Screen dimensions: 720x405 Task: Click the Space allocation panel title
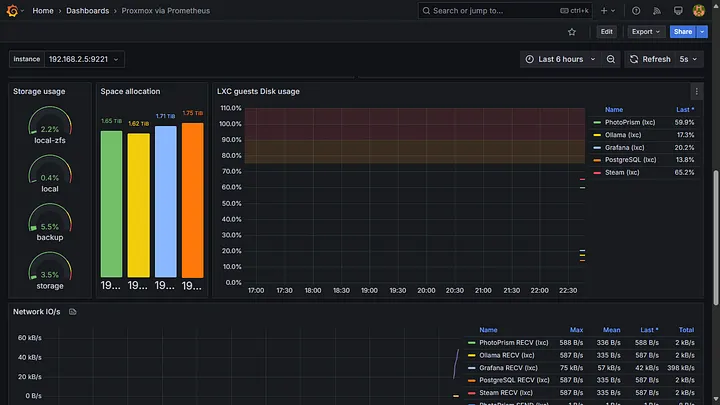coord(130,91)
